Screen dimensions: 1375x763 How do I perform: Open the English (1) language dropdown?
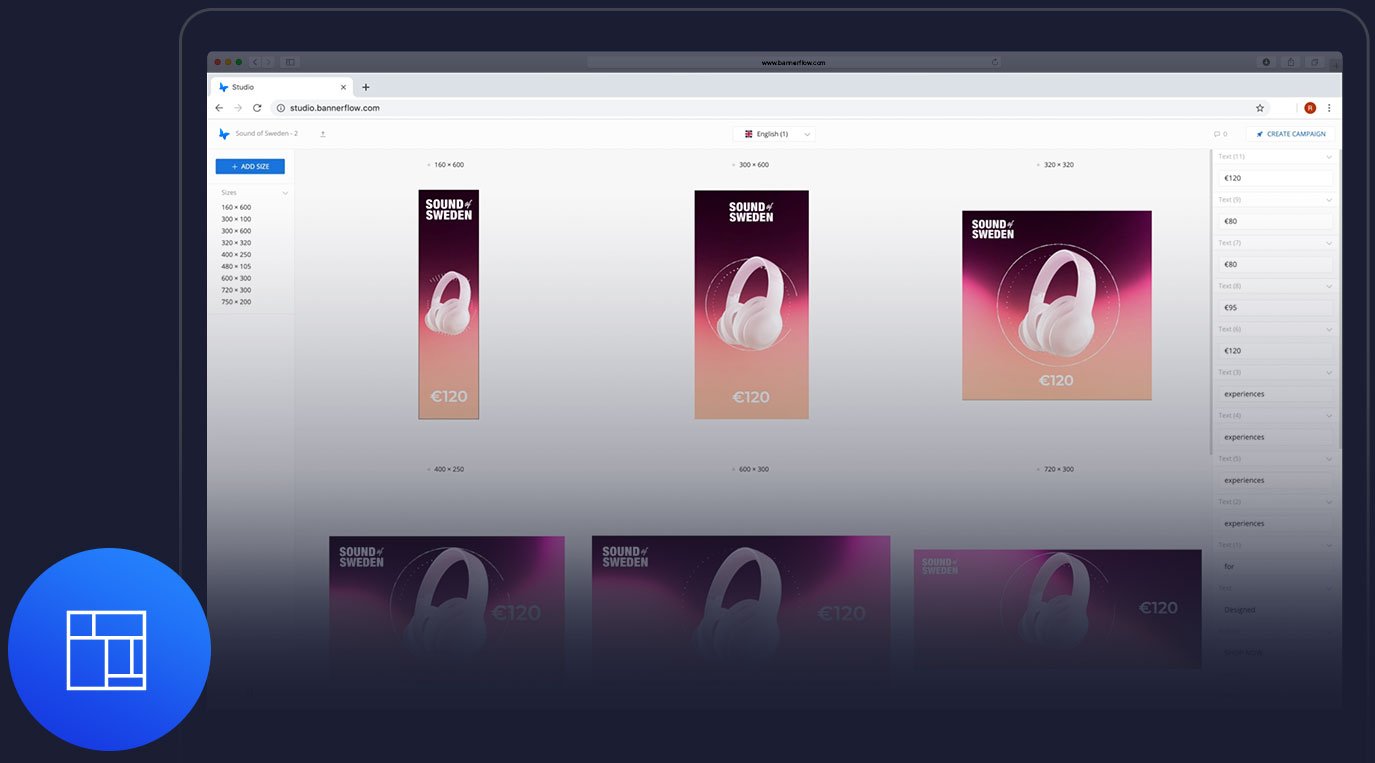775,134
